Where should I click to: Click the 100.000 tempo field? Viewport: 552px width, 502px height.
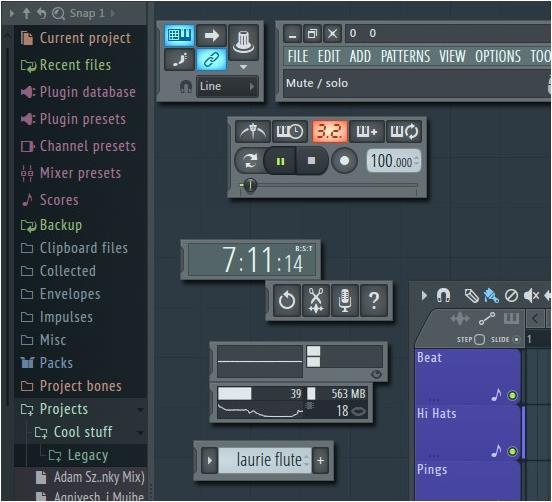click(394, 161)
